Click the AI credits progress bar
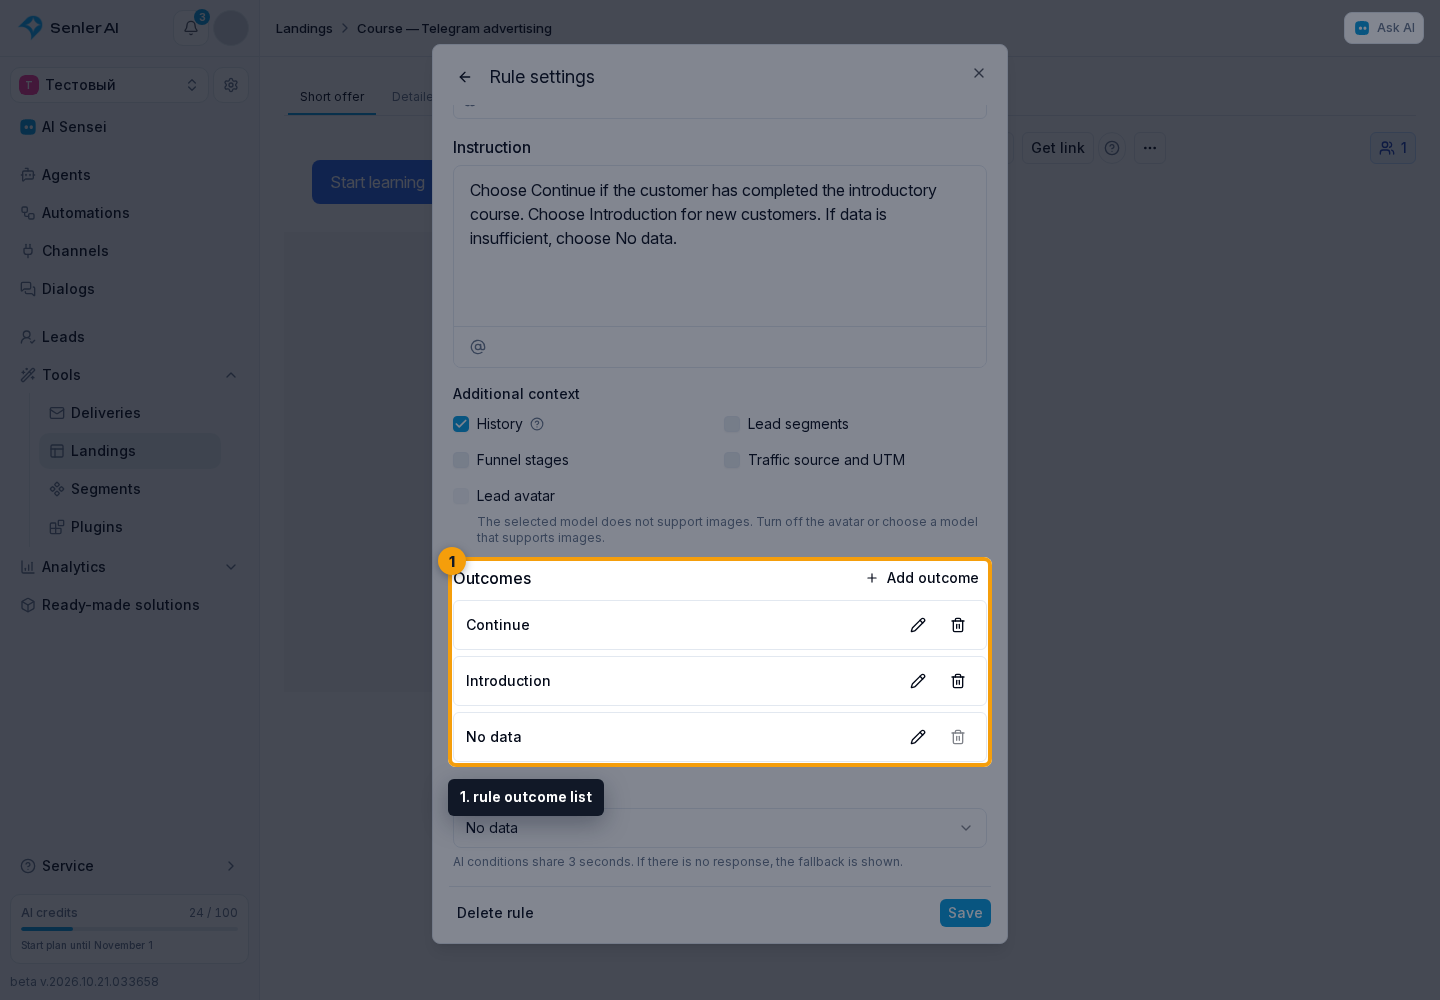 tap(130, 929)
